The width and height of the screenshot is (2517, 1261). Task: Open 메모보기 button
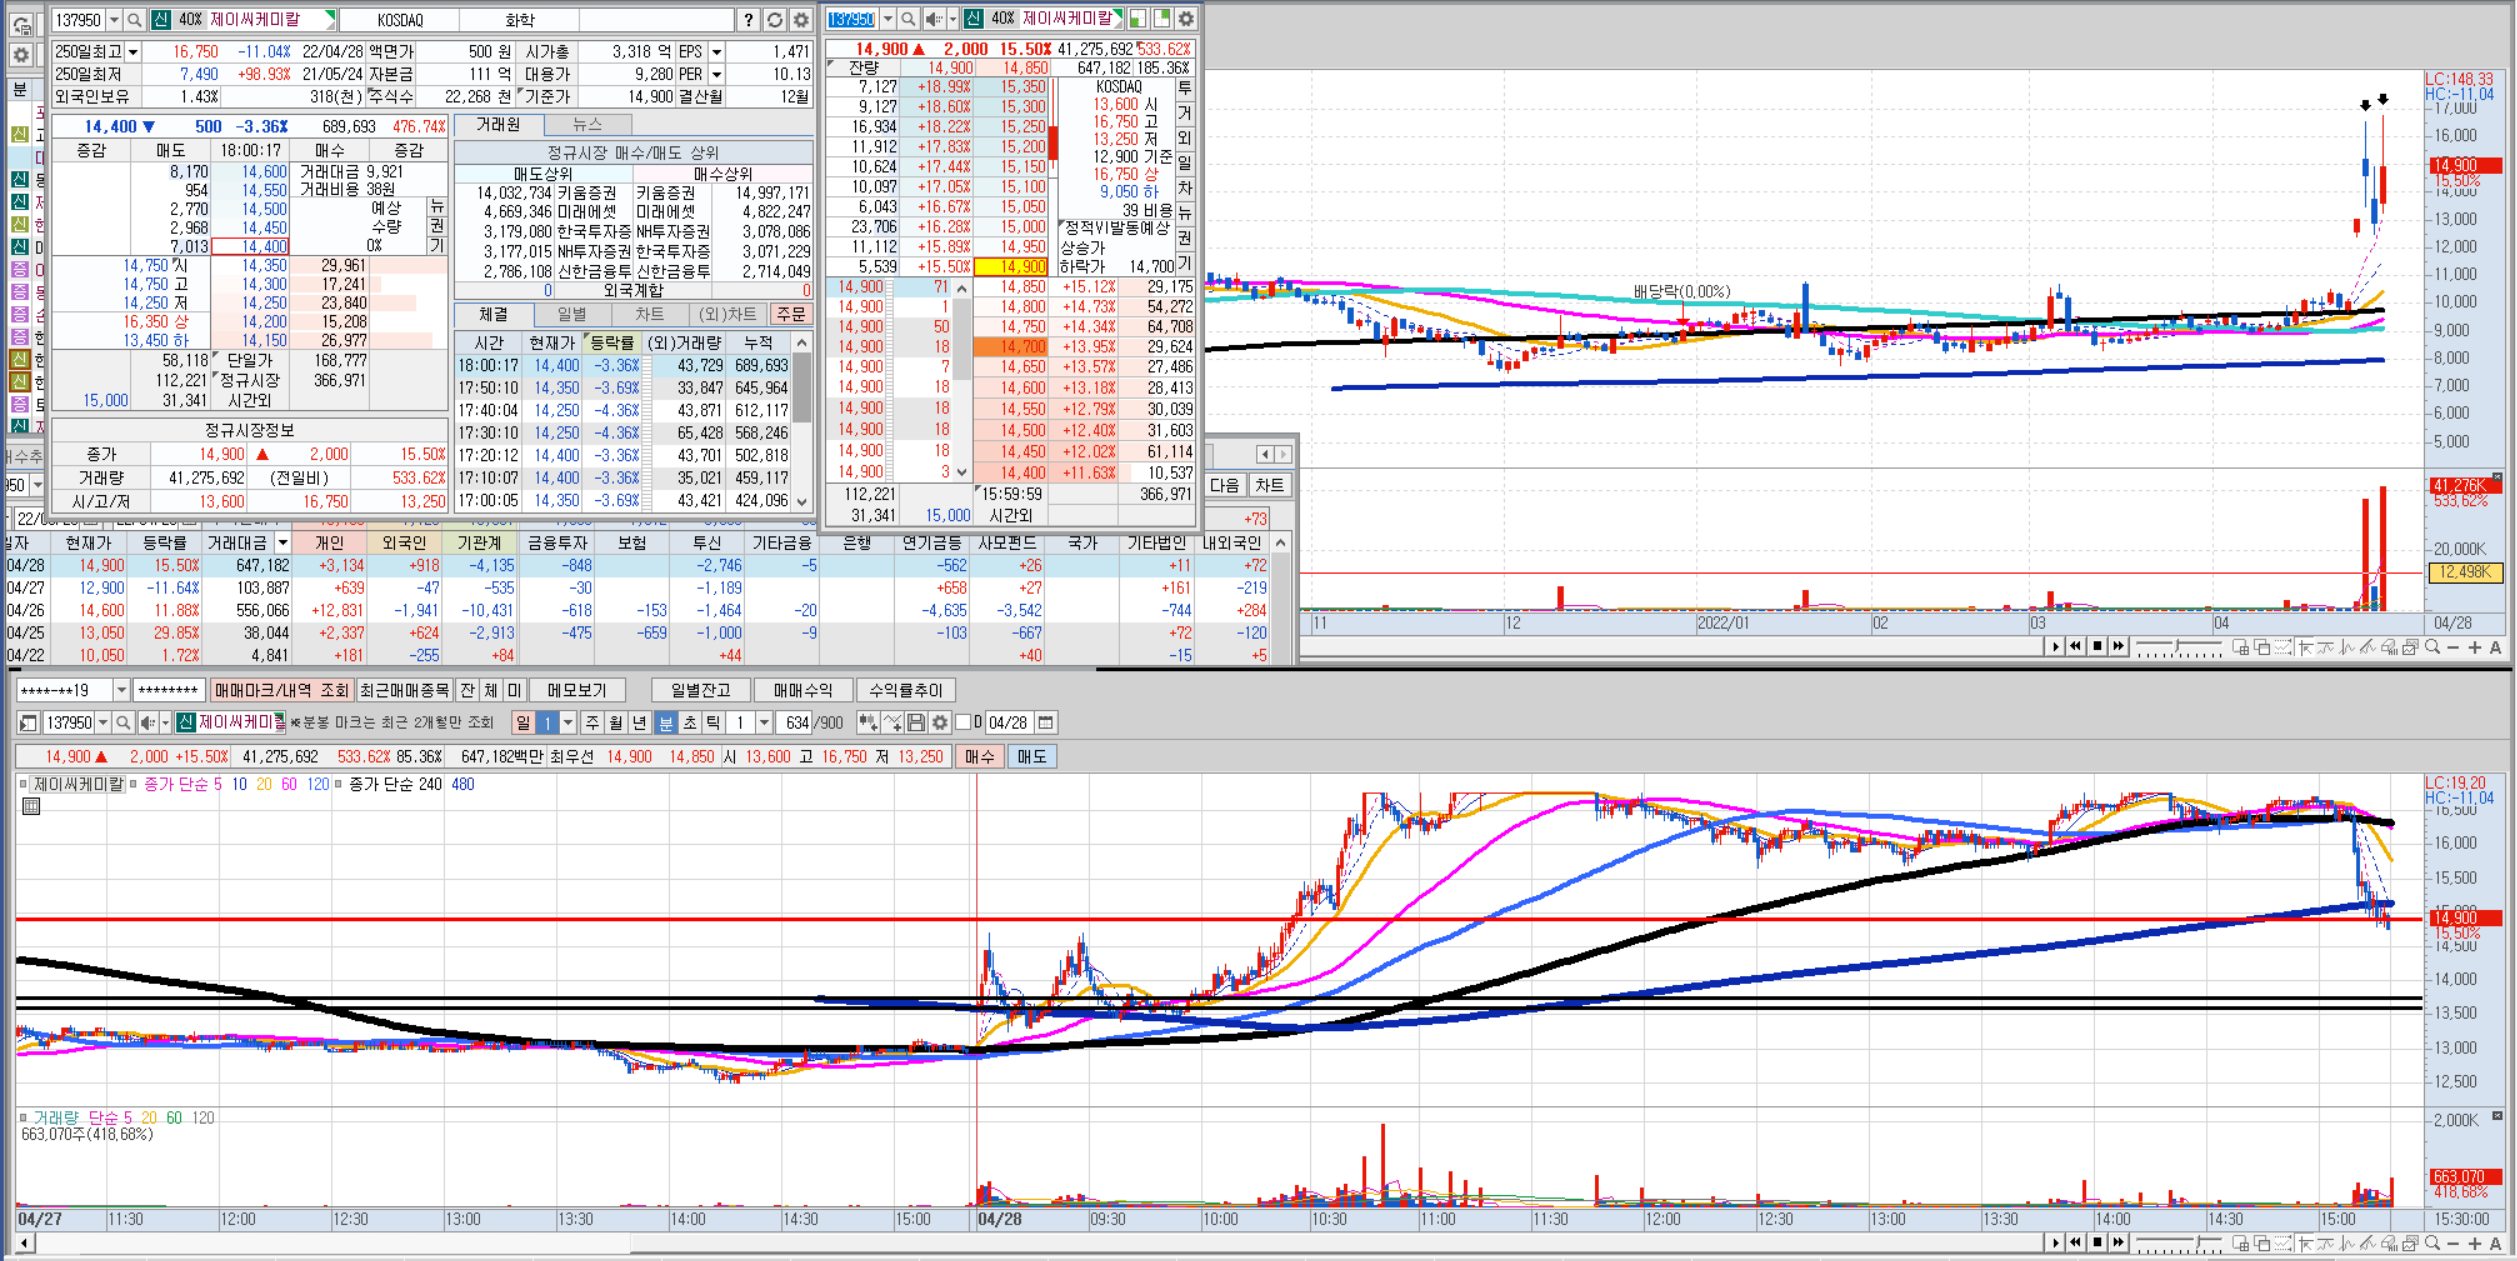577,690
